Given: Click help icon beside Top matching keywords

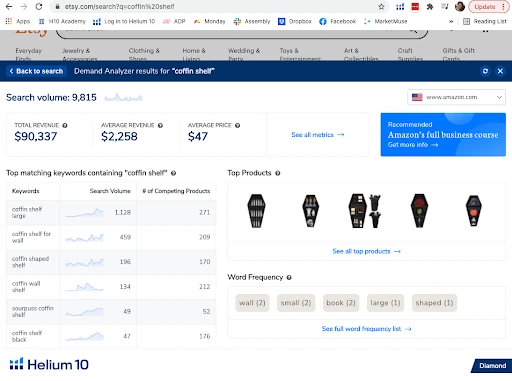Looking at the screenshot, I should point(173,173).
